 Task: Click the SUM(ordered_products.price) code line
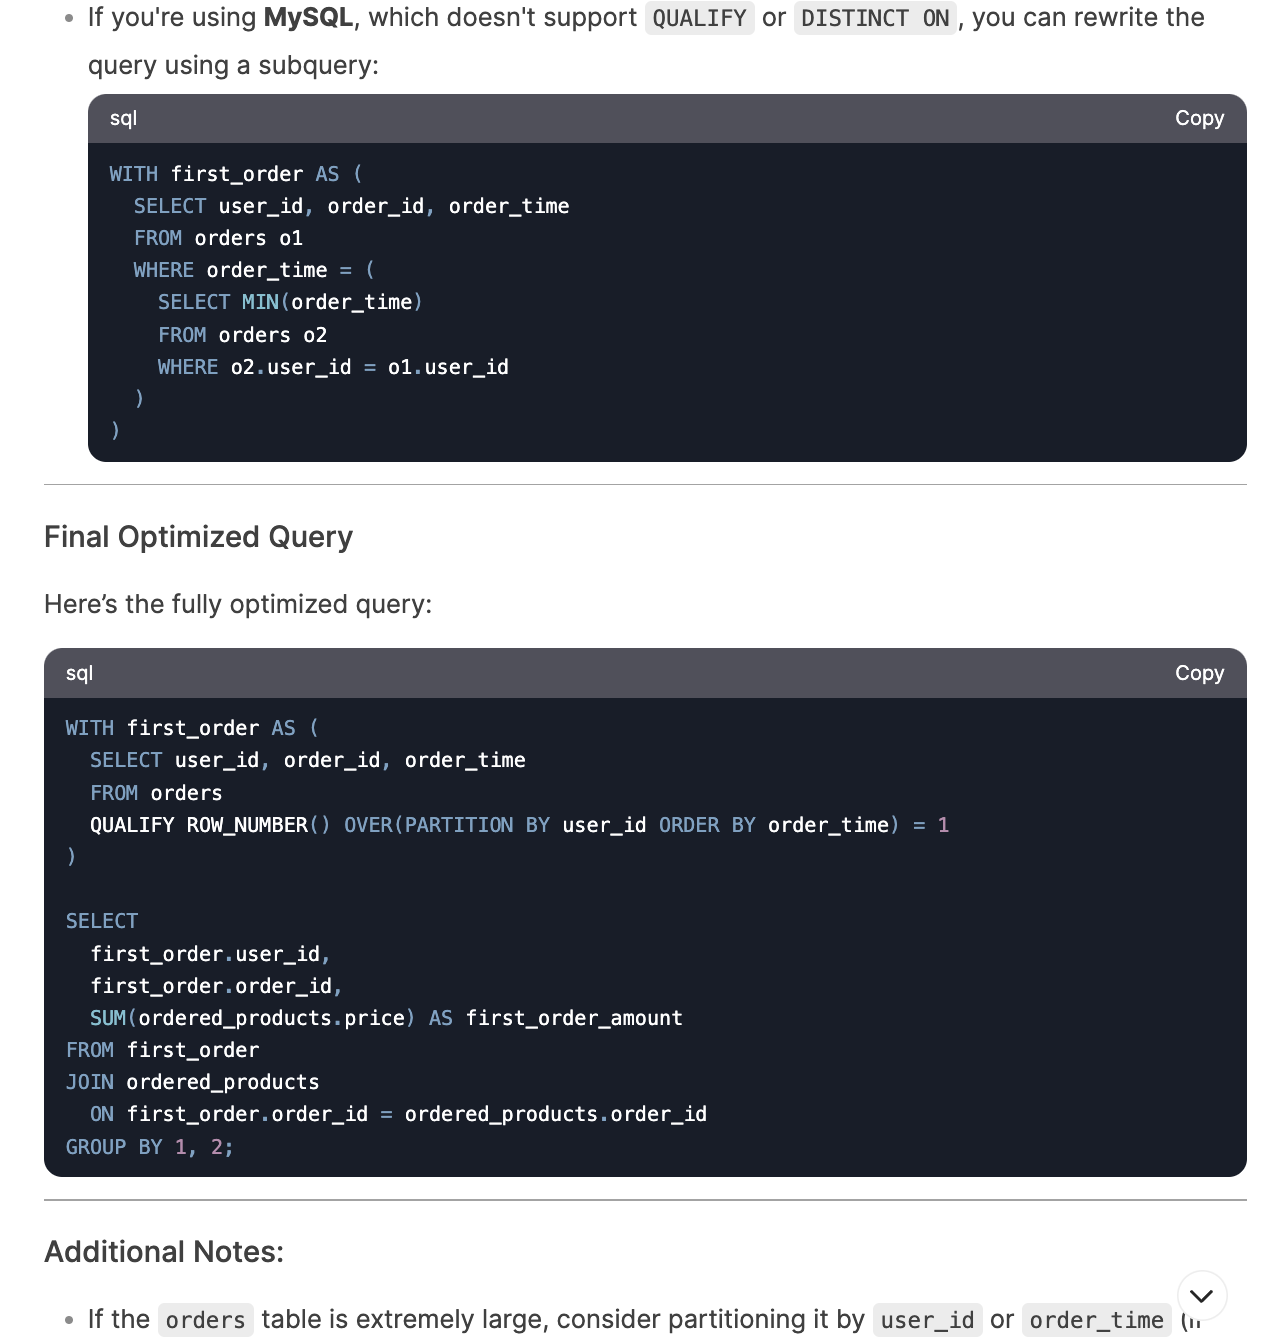(386, 1018)
